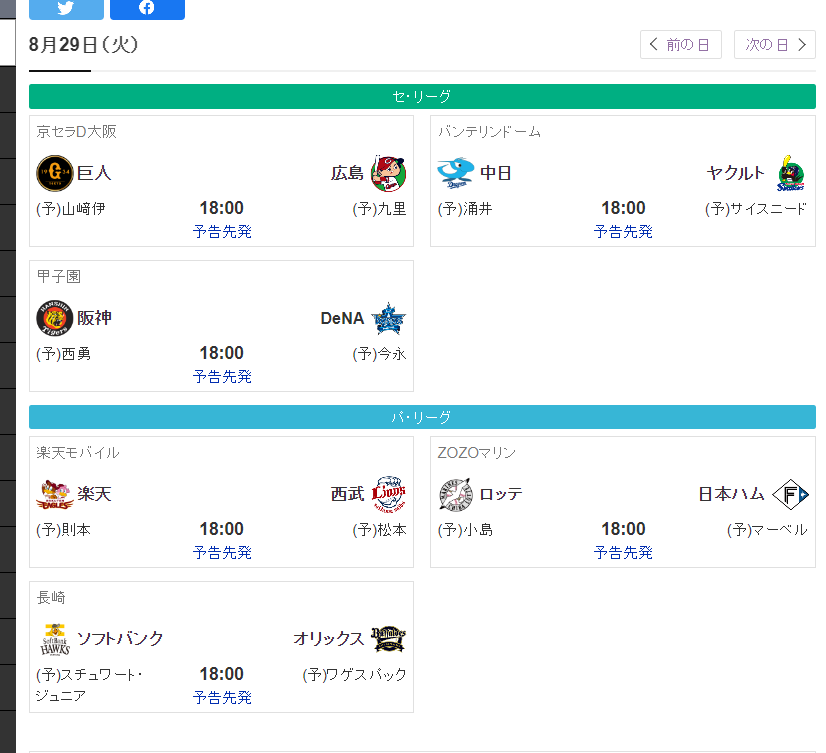Click the team name DeNA
The height and width of the screenshot is (753, 826).
pyautogui.click(x=342, y=318)
